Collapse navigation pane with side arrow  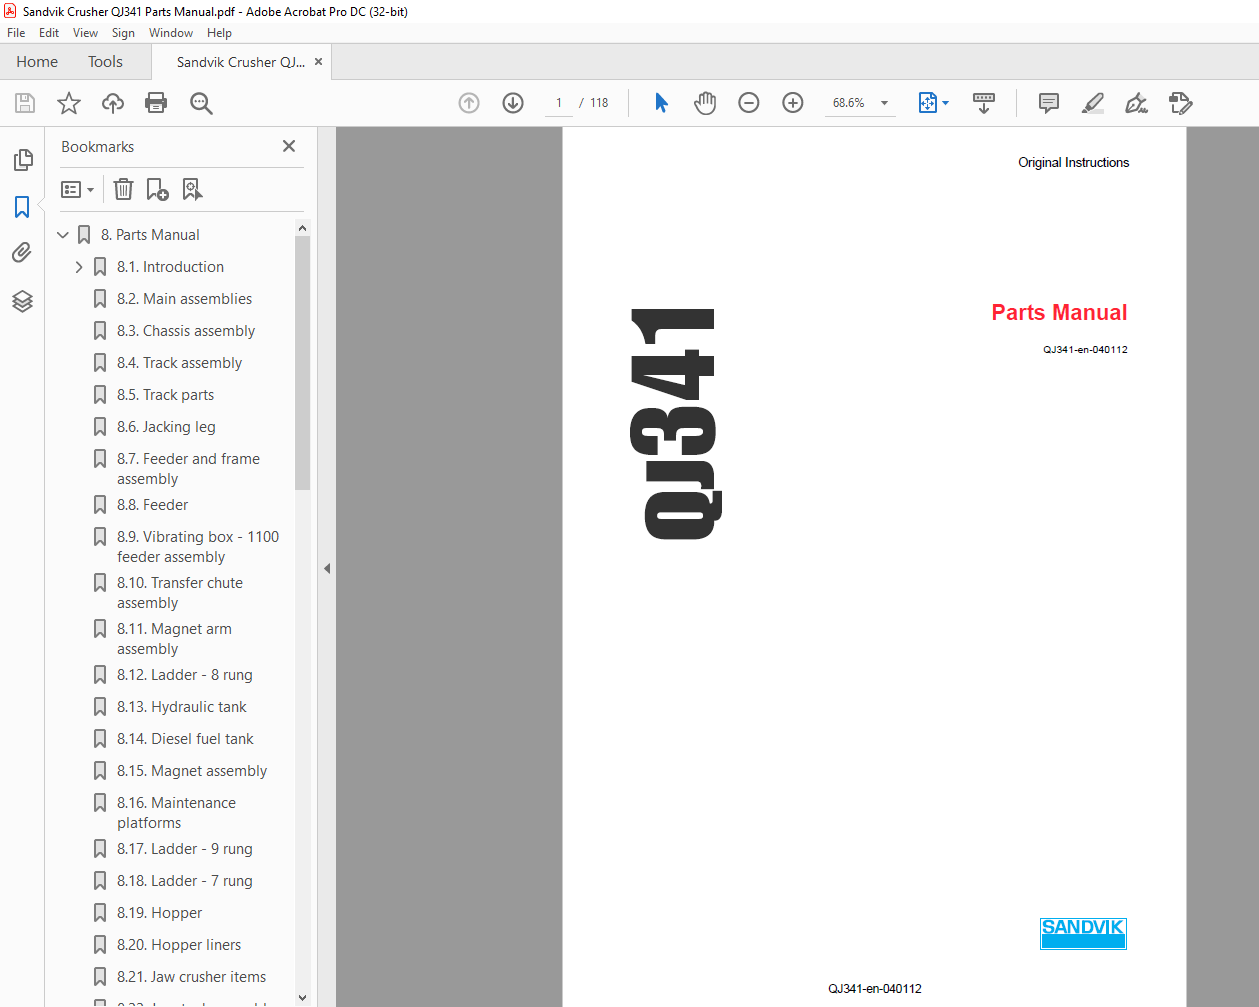[327, 568]
